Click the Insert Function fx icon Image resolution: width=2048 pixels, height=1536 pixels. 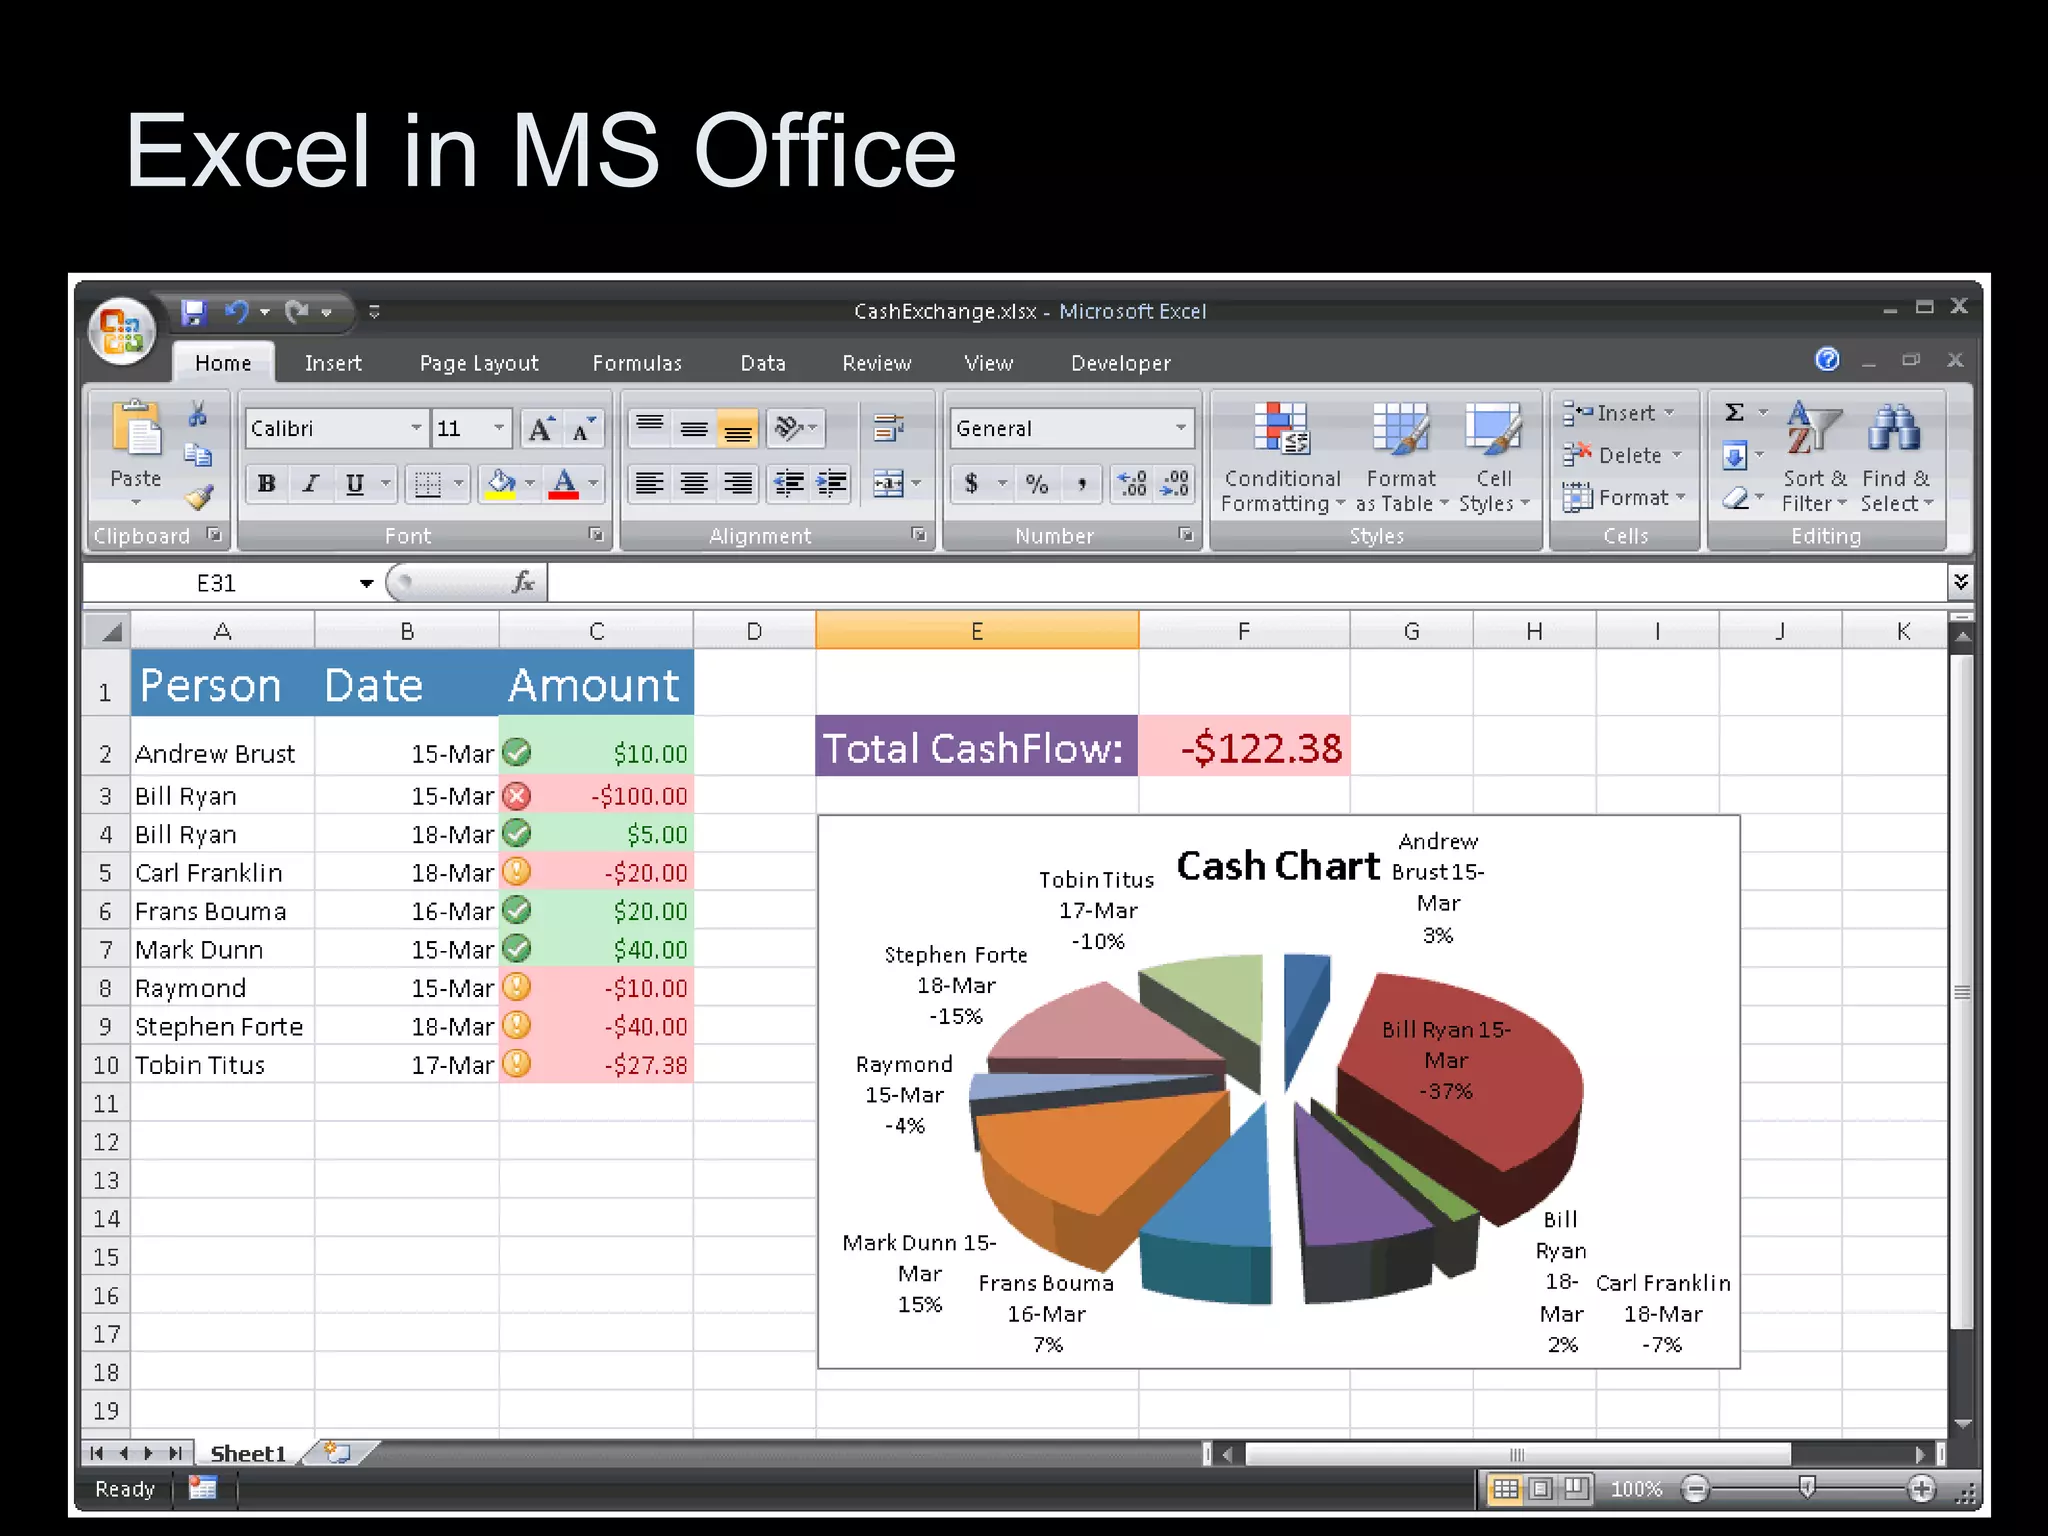(x=522, y=583)
